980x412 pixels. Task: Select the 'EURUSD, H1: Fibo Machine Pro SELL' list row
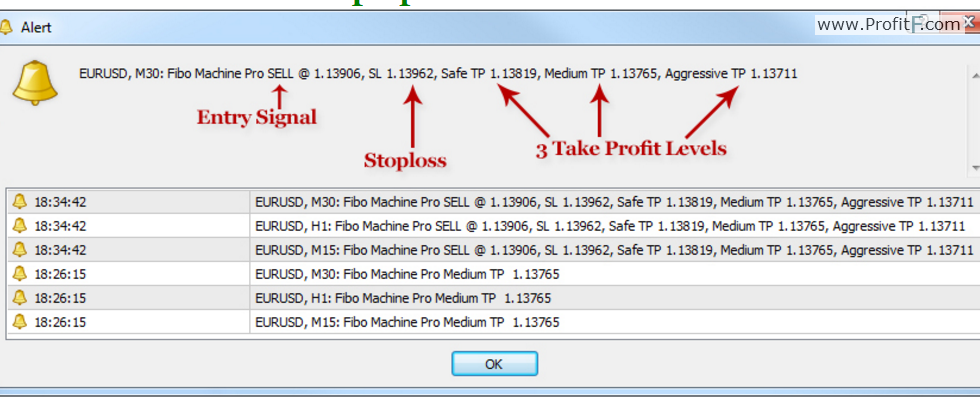494,225
